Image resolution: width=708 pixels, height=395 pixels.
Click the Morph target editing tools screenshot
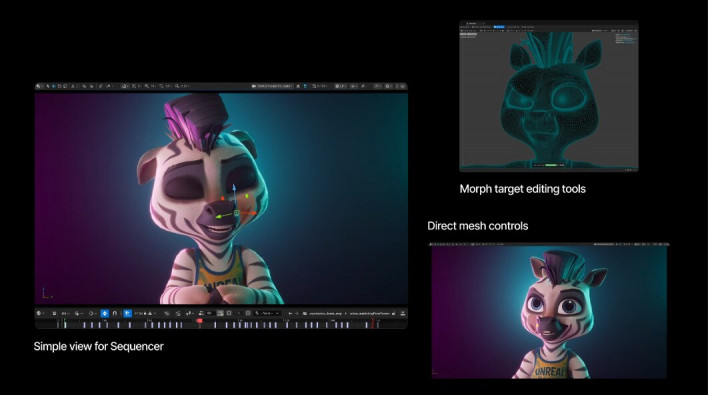click(549, 96)
